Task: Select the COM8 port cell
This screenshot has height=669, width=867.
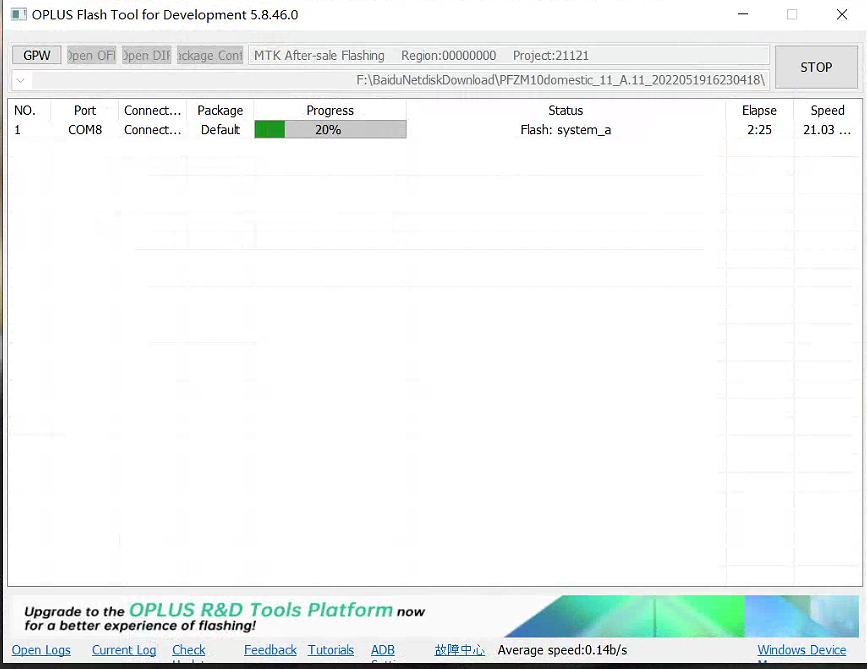Action: 85,130
